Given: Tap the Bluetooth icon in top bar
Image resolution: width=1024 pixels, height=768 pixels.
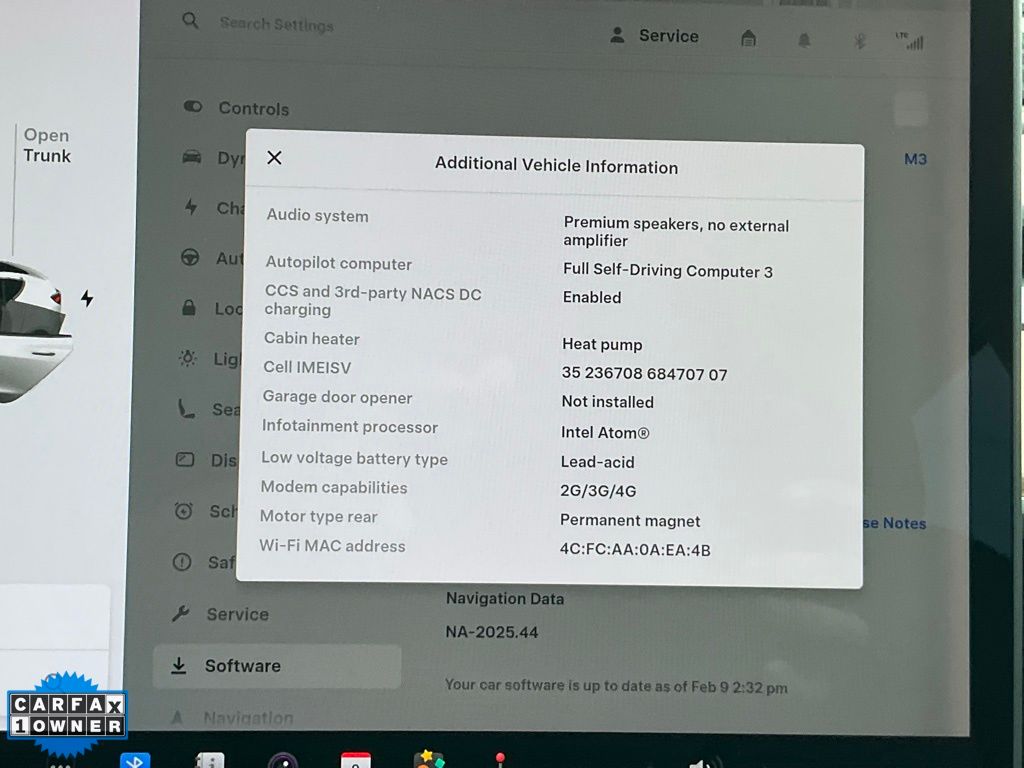Looking at the screenshot, I should tap(858, 41).
